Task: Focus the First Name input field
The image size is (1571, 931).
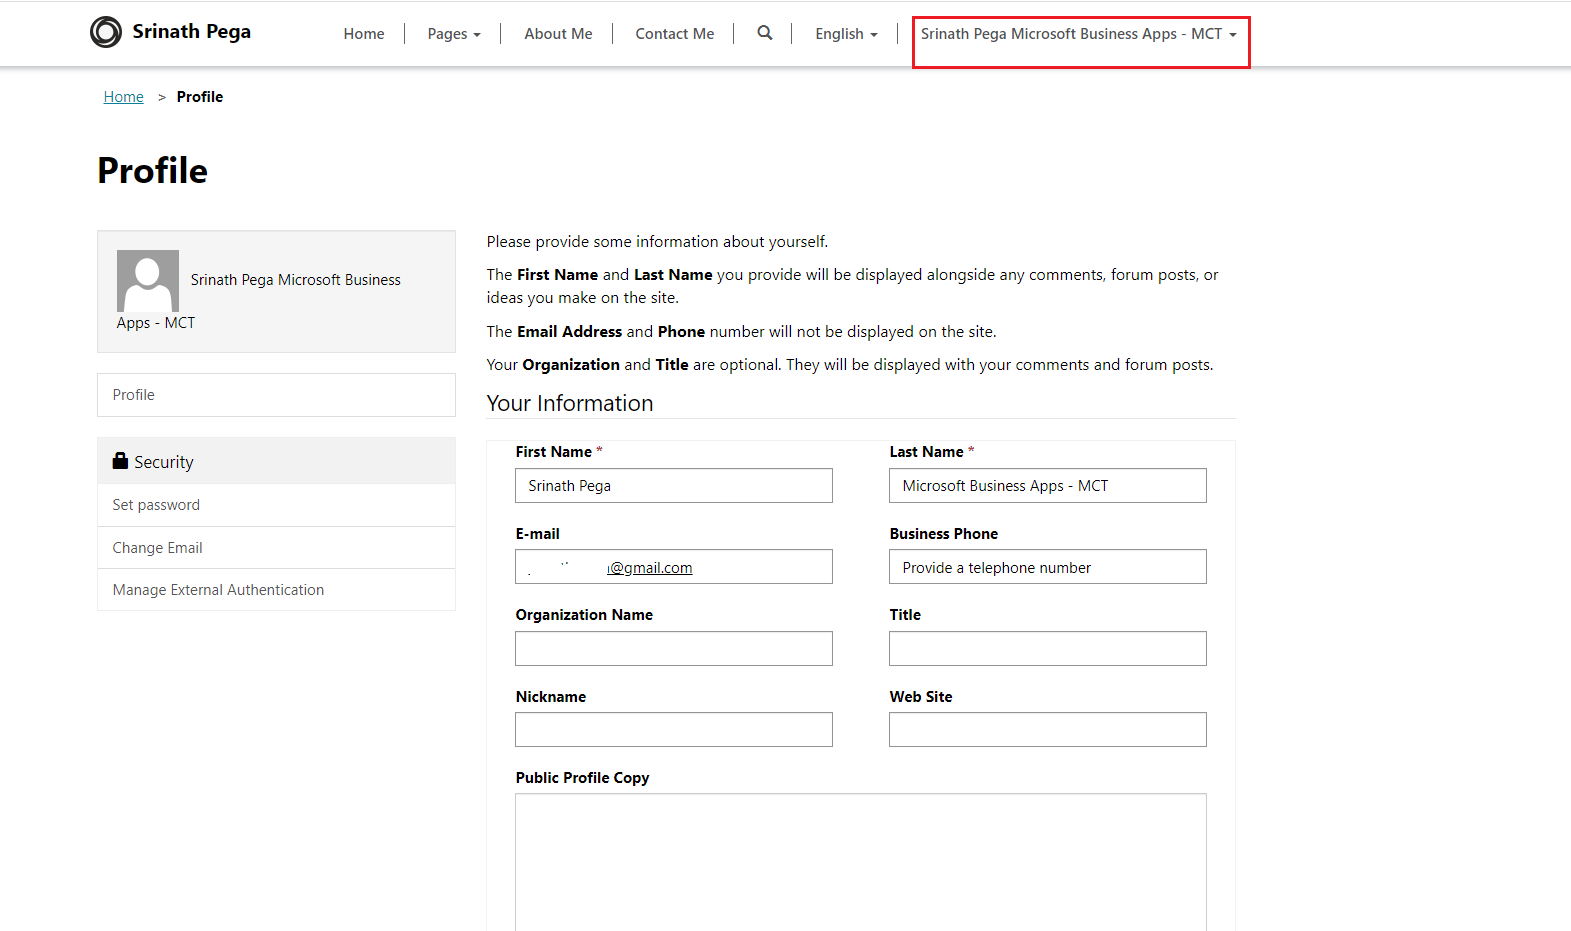Action: (x=673, y=486)
